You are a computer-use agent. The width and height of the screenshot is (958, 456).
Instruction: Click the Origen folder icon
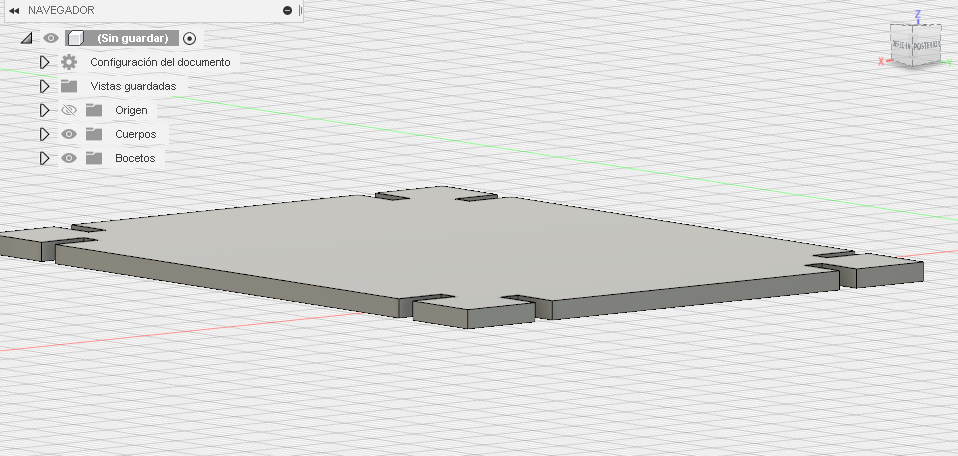(93, 110)
